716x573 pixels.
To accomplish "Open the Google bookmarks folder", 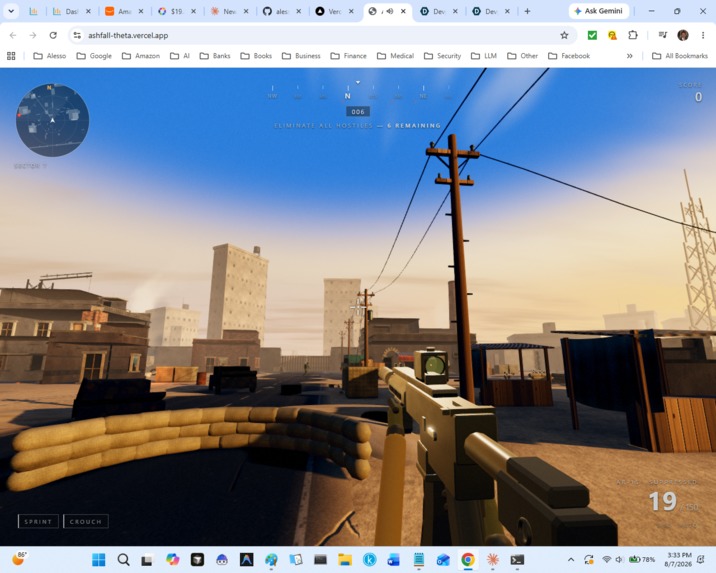I will 94,56.
